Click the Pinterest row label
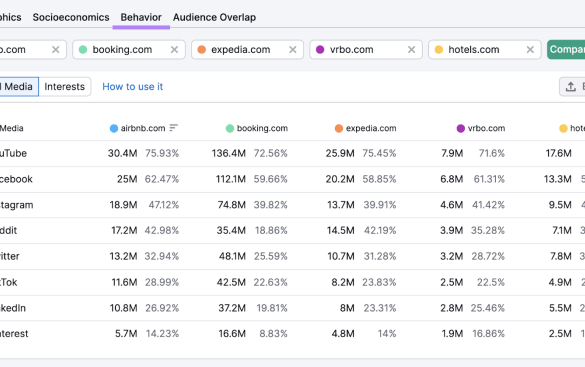Viewport: 585px width, 367px height. [14, 334]
